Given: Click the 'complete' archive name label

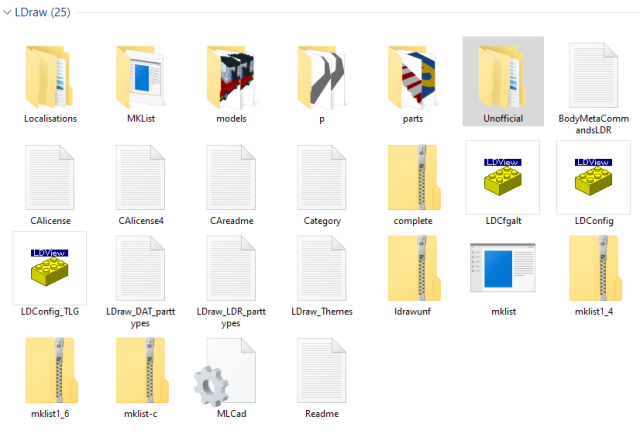Looking at the screenshot, I should 413,221.
